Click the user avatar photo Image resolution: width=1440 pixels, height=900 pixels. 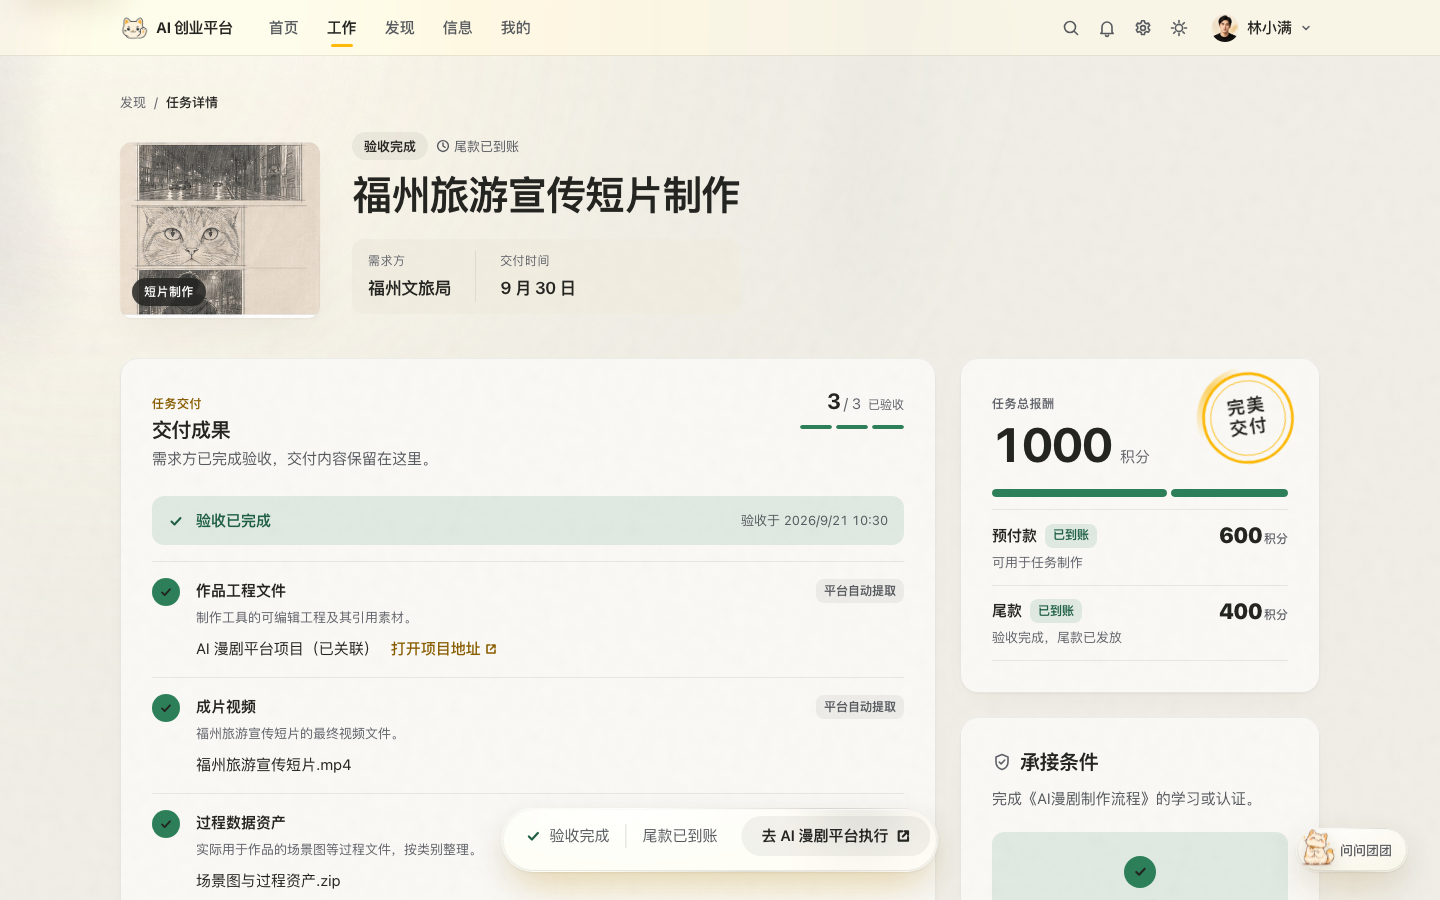point(1225,28)
